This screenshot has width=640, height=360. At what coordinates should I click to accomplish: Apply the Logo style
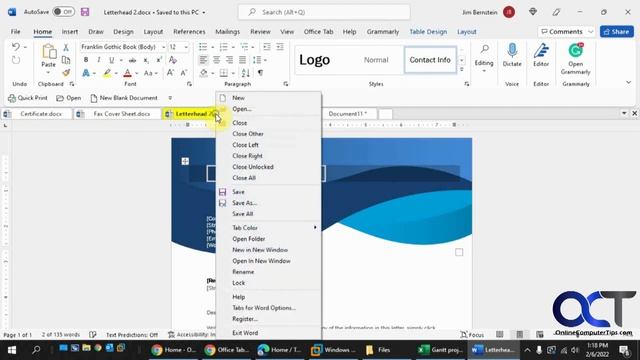coord(314,60)
